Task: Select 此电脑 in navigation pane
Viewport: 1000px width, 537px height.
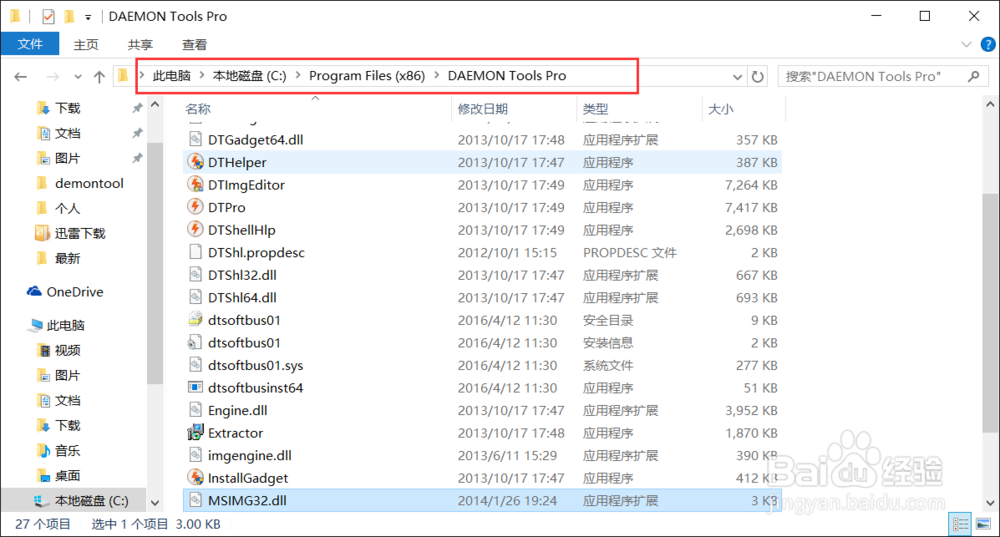Action: tap(65, 325)
